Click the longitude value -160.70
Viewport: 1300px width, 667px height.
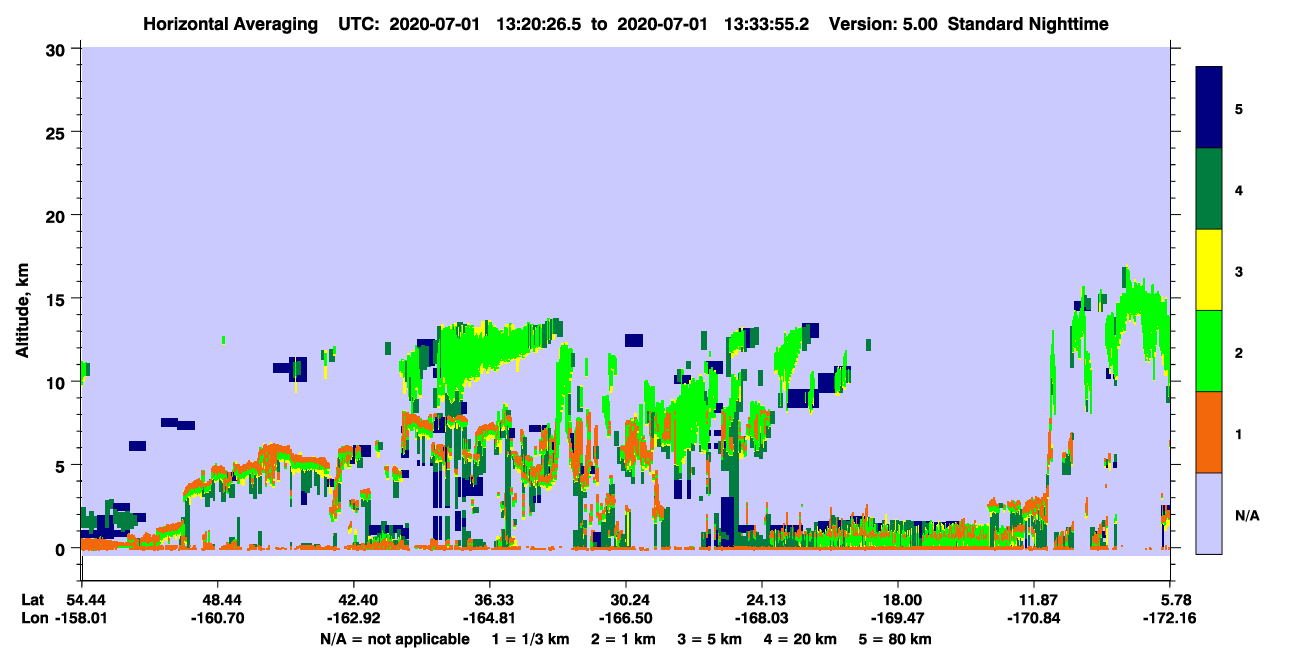217,619
